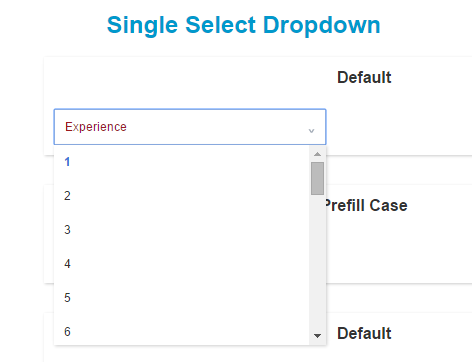Select option 1 from the list
Viewport: 472px width, 362px height.
[182, 162]
